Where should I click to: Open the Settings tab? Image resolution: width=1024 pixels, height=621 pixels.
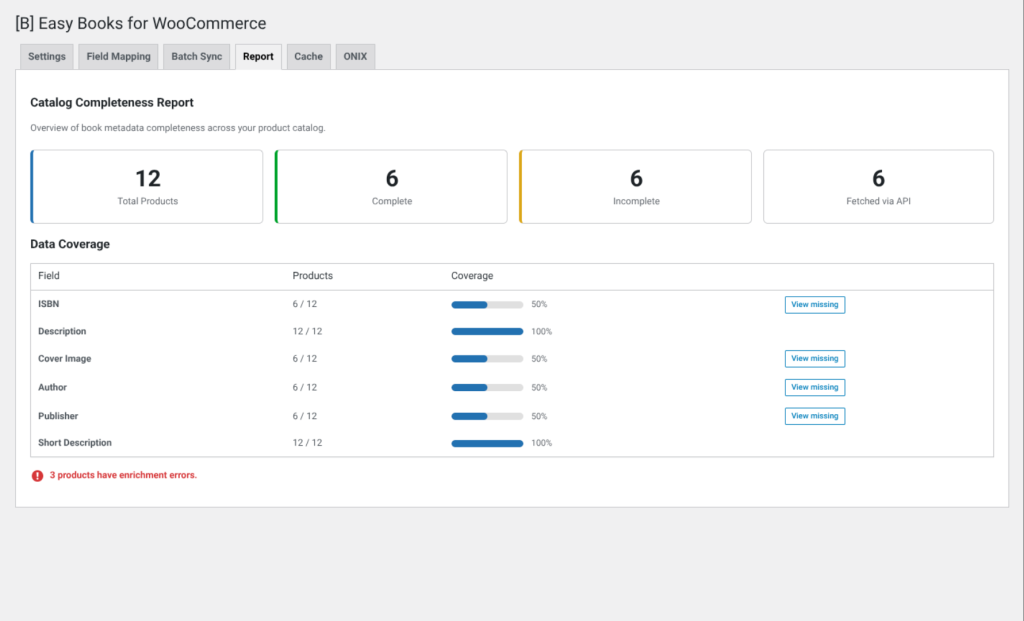46,57
